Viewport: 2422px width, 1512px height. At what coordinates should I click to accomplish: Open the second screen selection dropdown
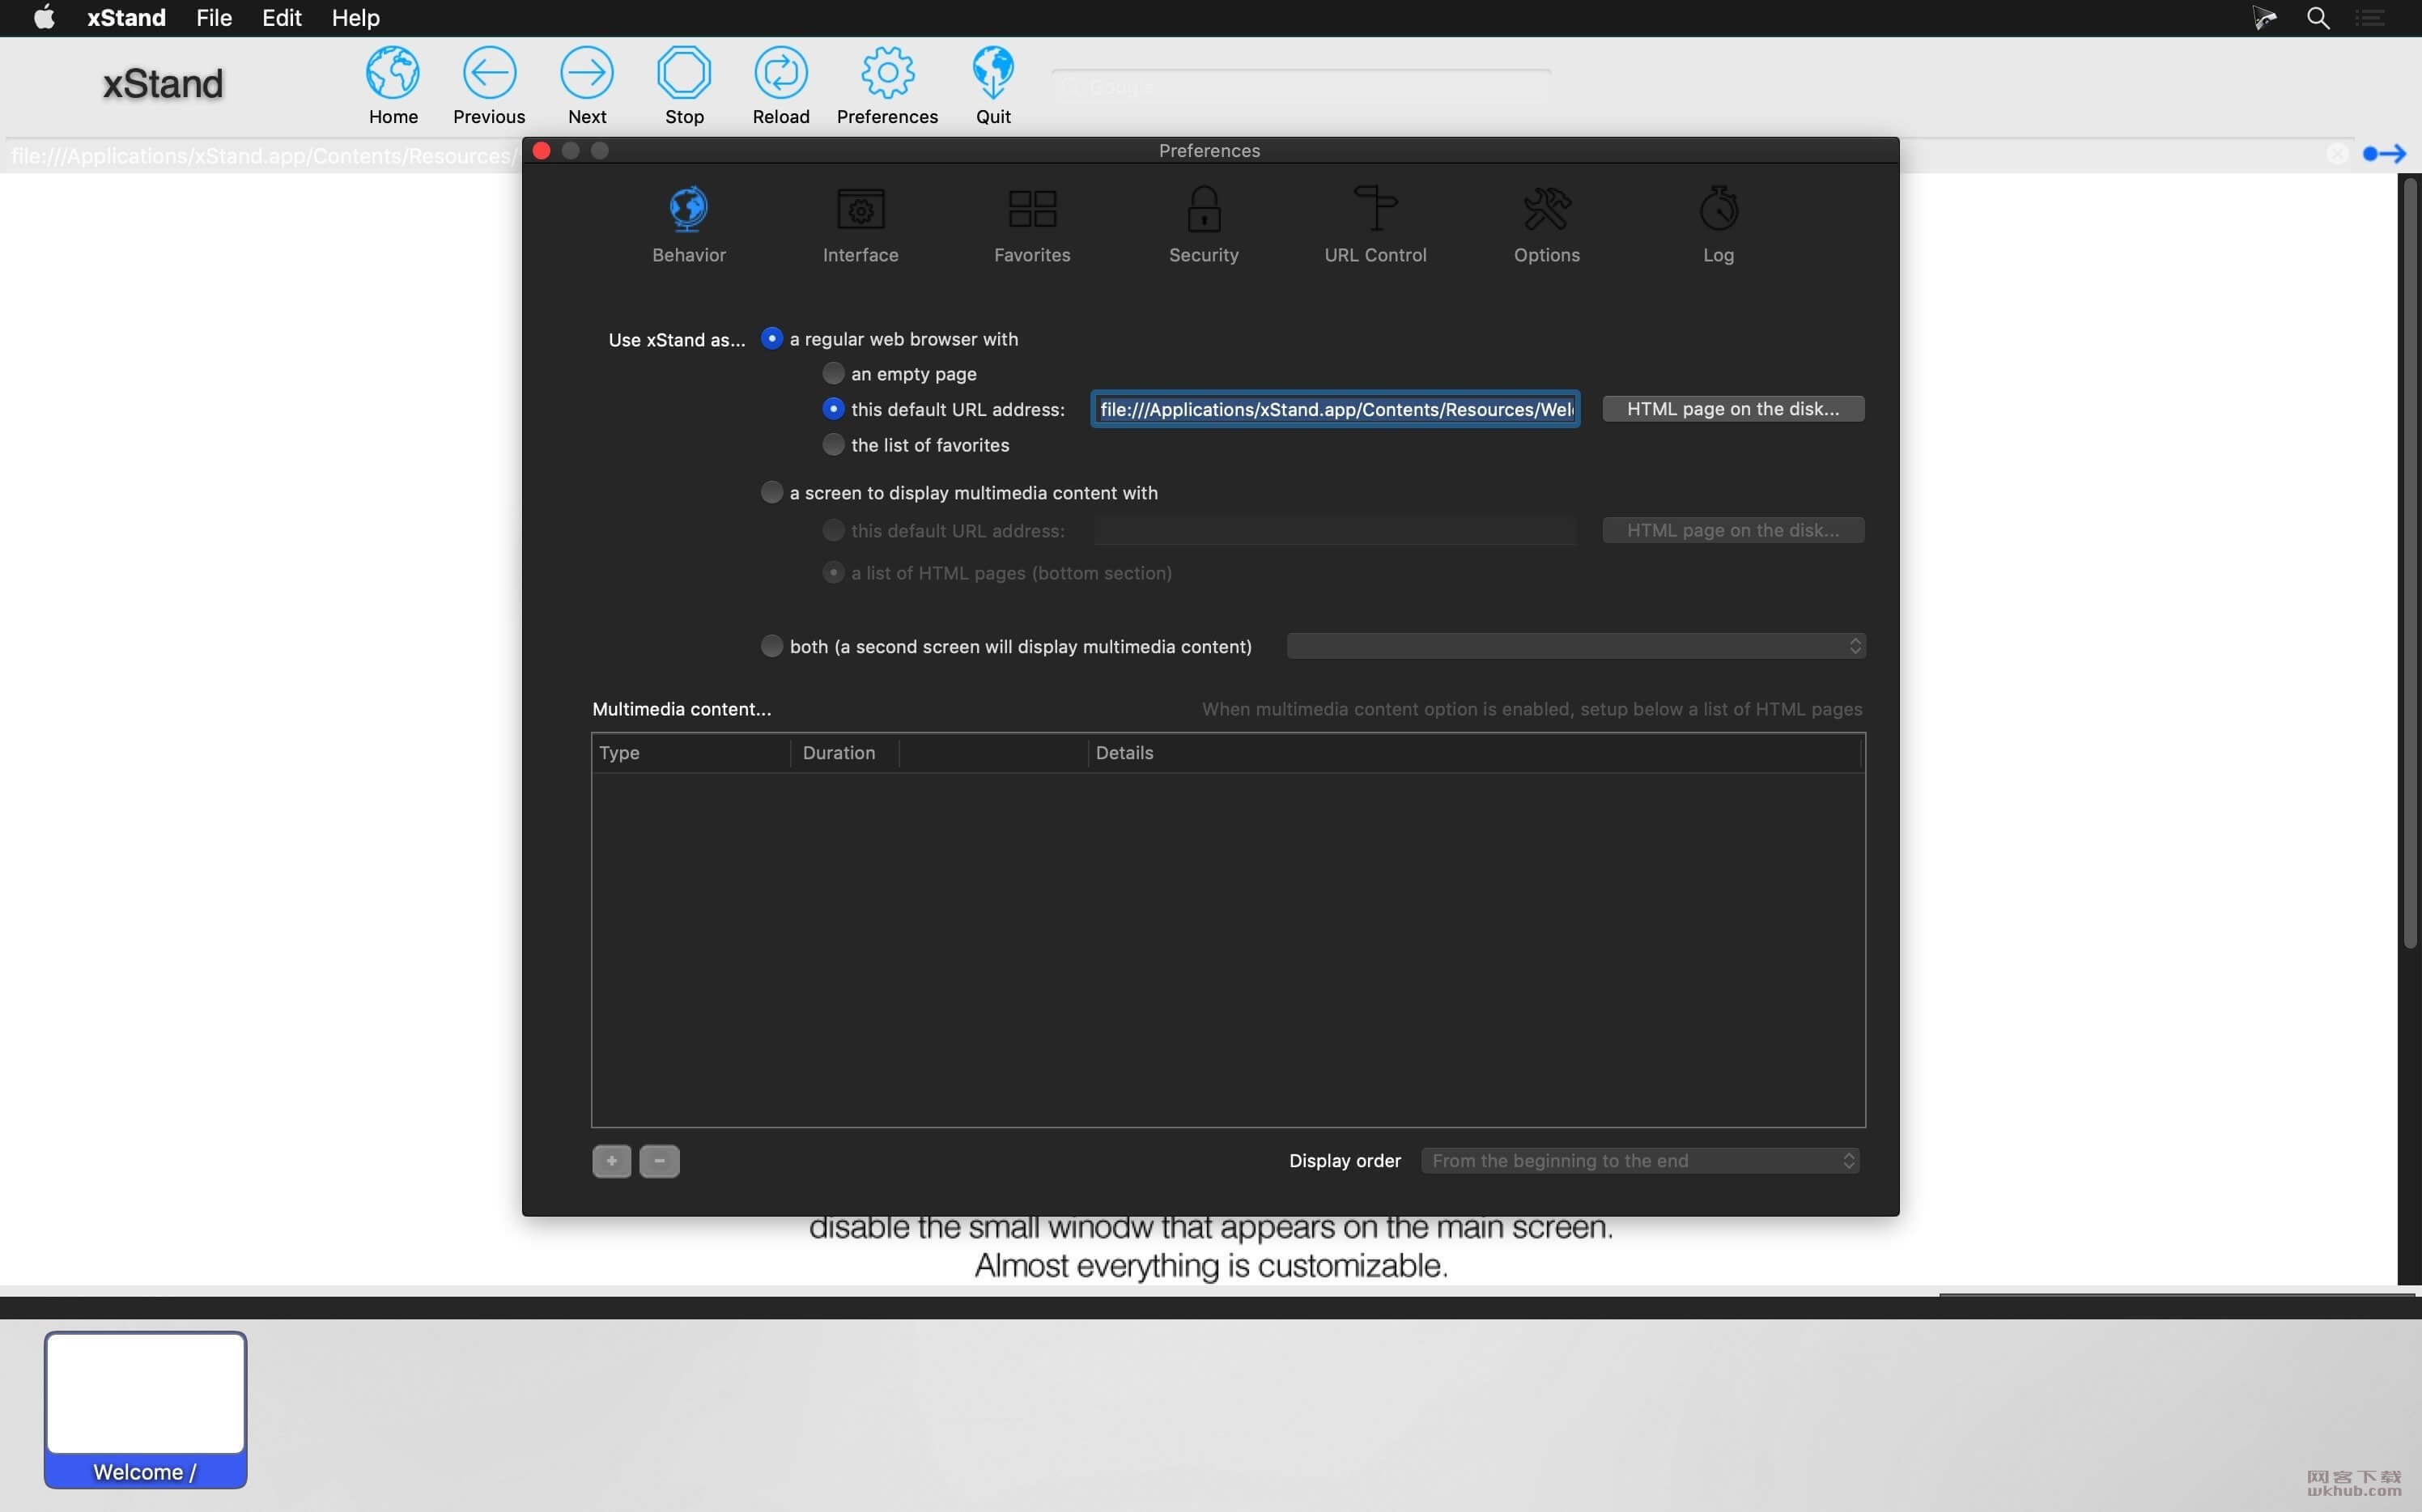click(x=1576, y=646)
